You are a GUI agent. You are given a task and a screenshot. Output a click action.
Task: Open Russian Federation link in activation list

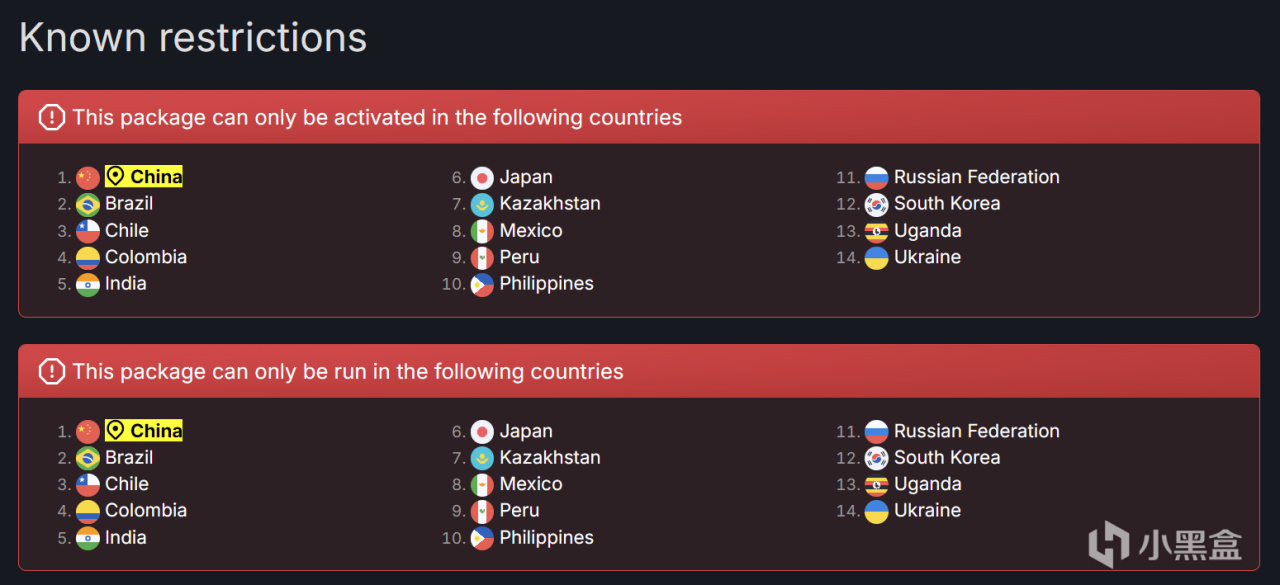pyautogui.click(x=976, y=177)
